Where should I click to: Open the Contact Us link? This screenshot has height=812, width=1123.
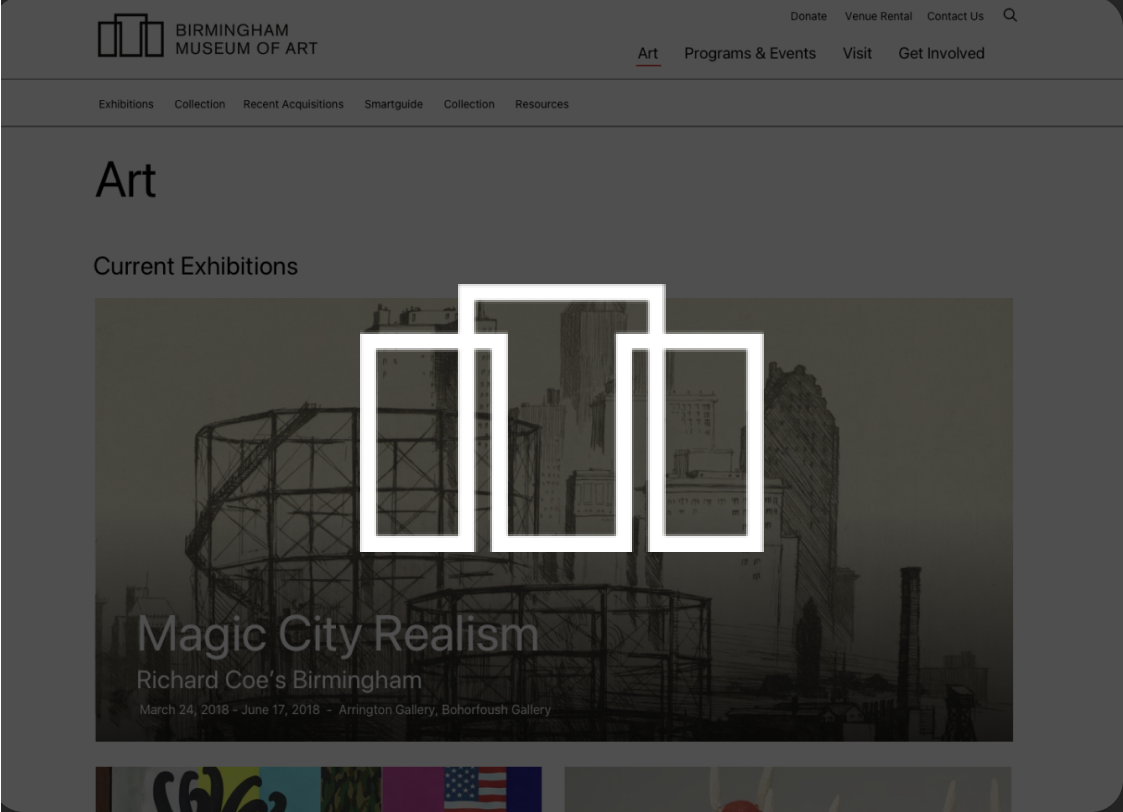coord(955,16)
